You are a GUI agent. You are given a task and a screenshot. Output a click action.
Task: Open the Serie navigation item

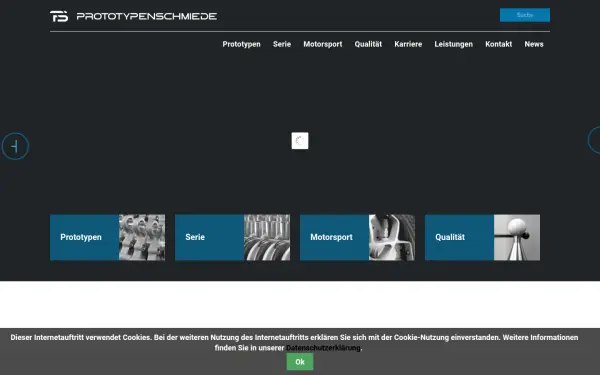pyautogui.click(x=282, y=44)
